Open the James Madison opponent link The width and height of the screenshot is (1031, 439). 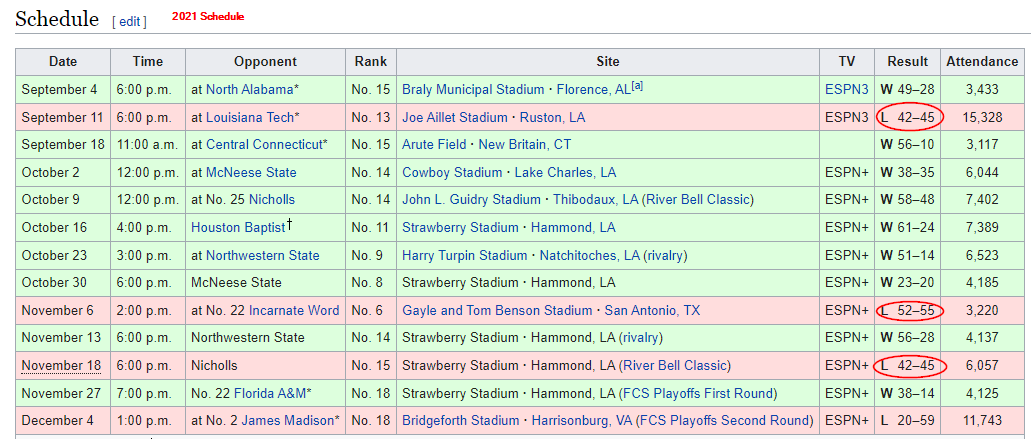[288, 421]
